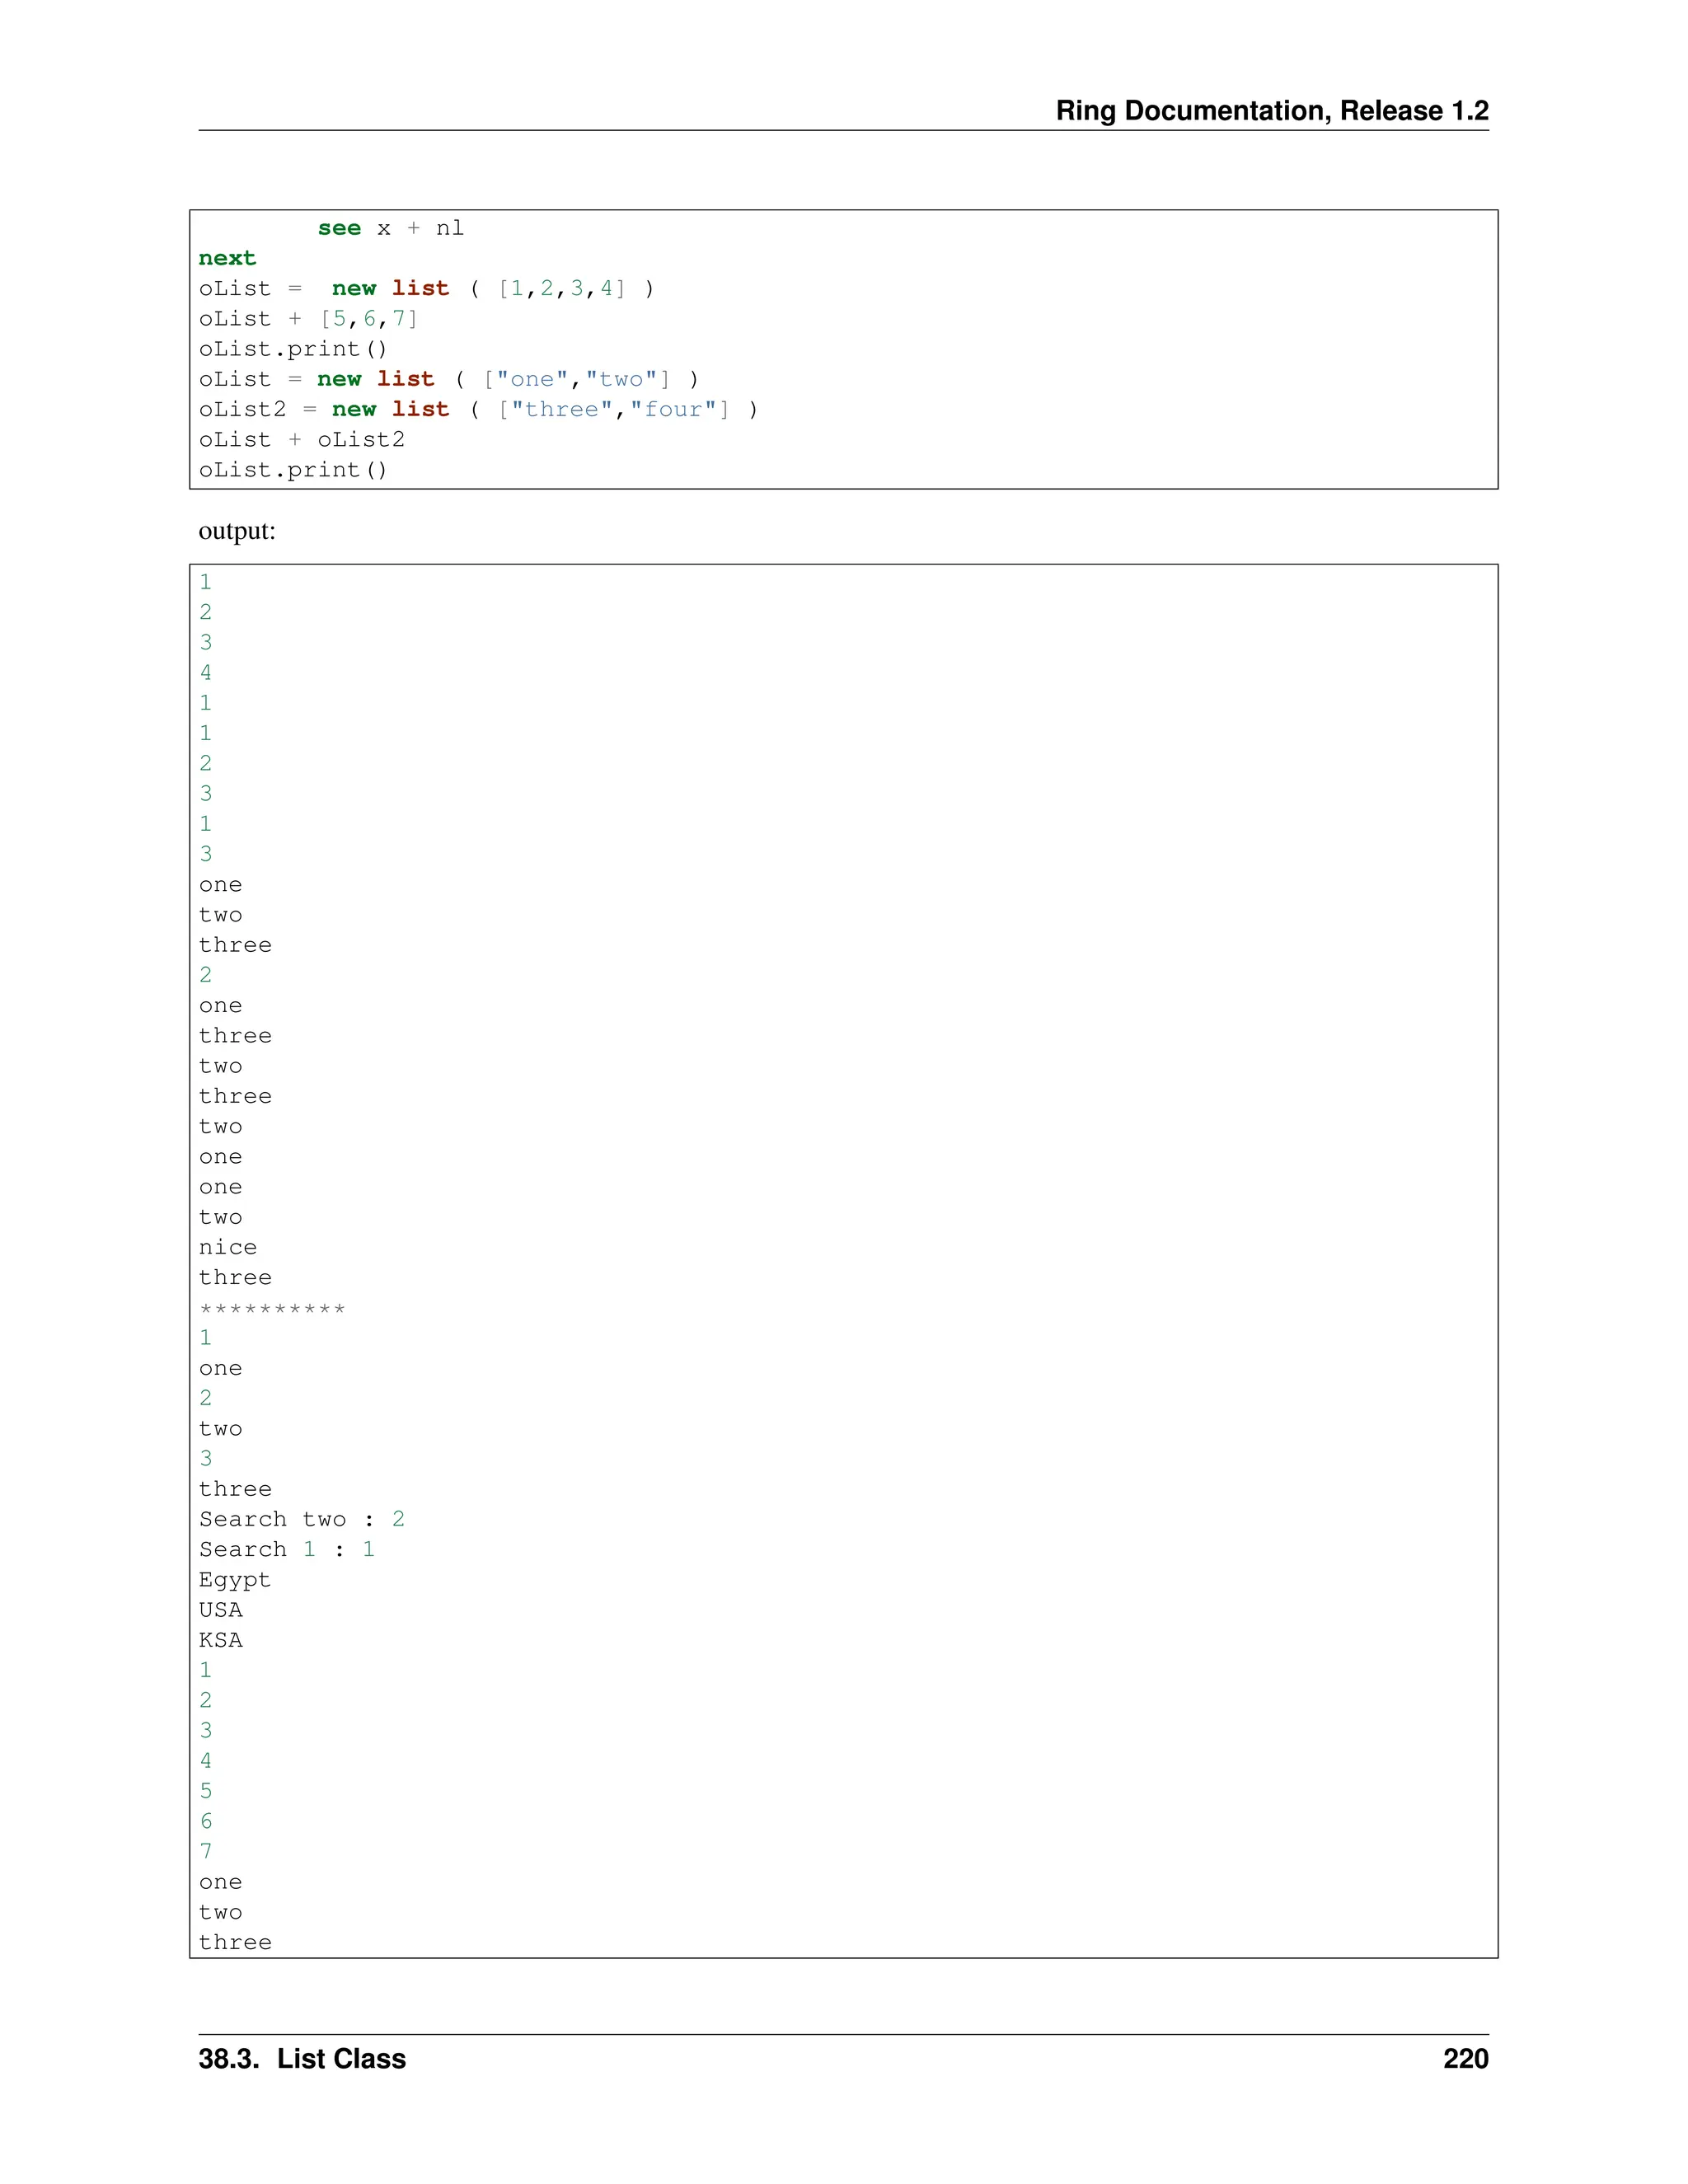1688x2184 pixels.
Task: Click the 'Search two : 2' output line
Action: pos(301,1519)
